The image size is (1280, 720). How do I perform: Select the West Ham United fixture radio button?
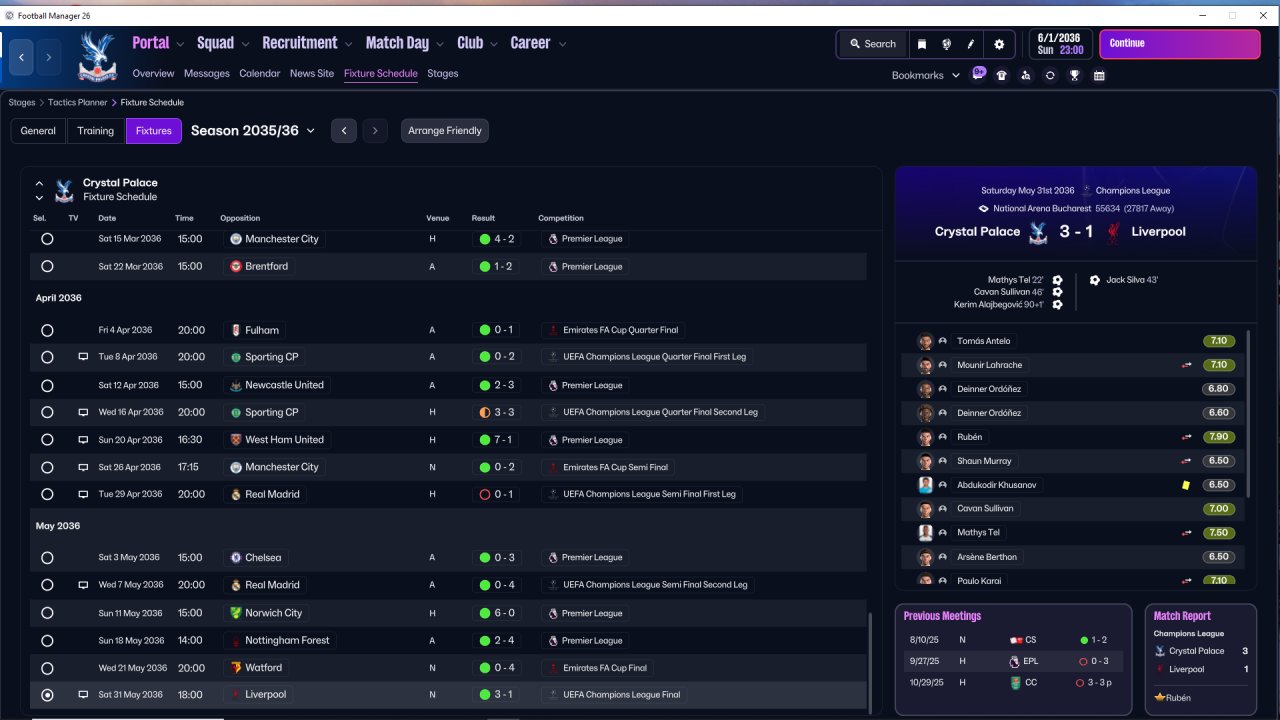tap(47, 440)
